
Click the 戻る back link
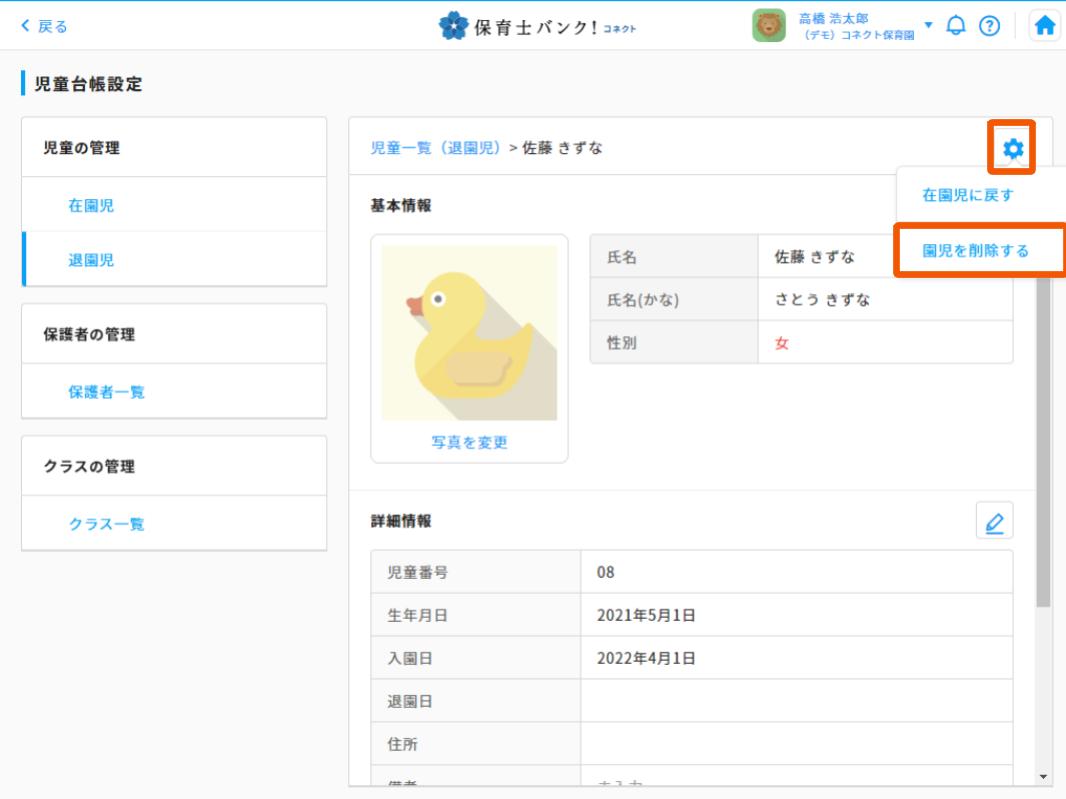pyautogui.click(x=45, y=26)
